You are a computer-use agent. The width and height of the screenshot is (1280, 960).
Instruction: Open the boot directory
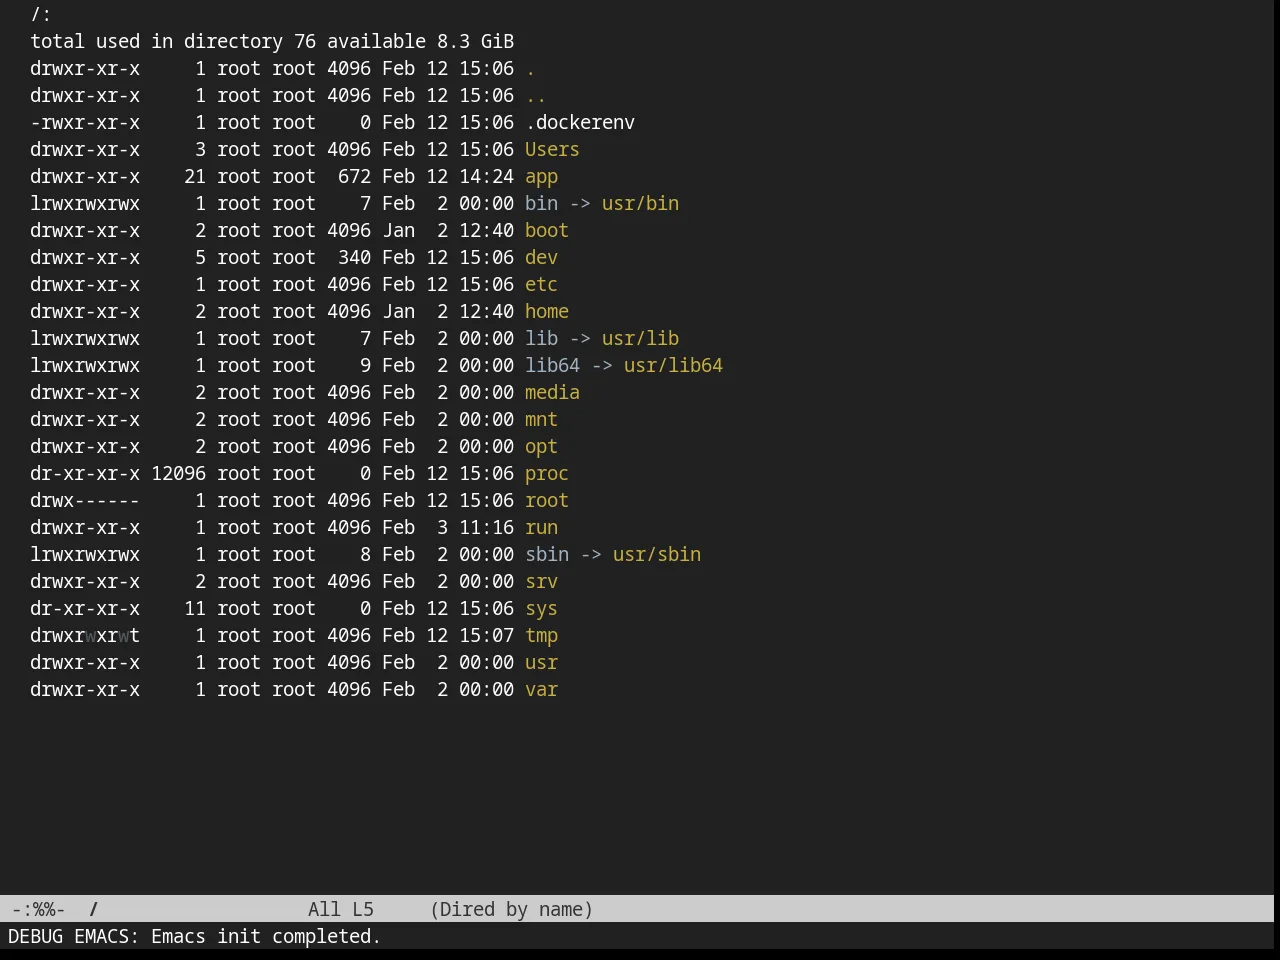point(546,230)
